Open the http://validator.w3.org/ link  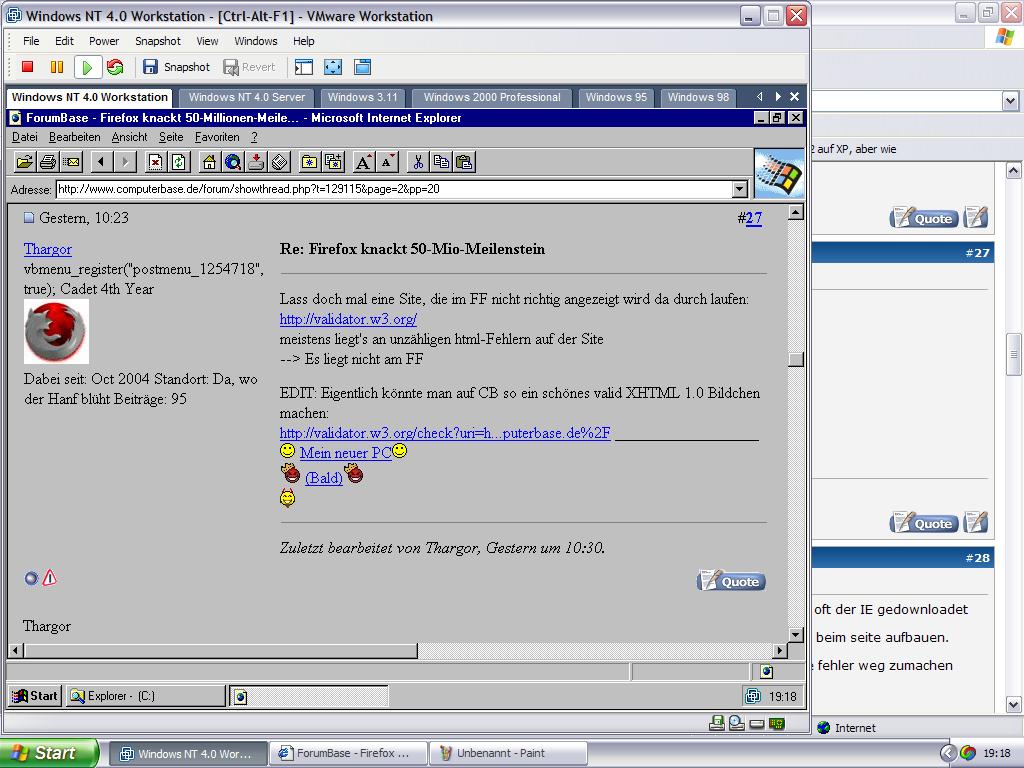(x=348, y=319)
